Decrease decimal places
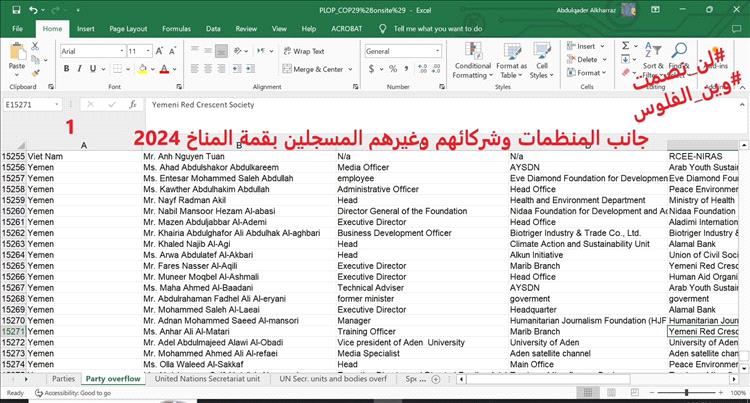The image size is (750, 403). pyautogui.click(x=436, y=69)
